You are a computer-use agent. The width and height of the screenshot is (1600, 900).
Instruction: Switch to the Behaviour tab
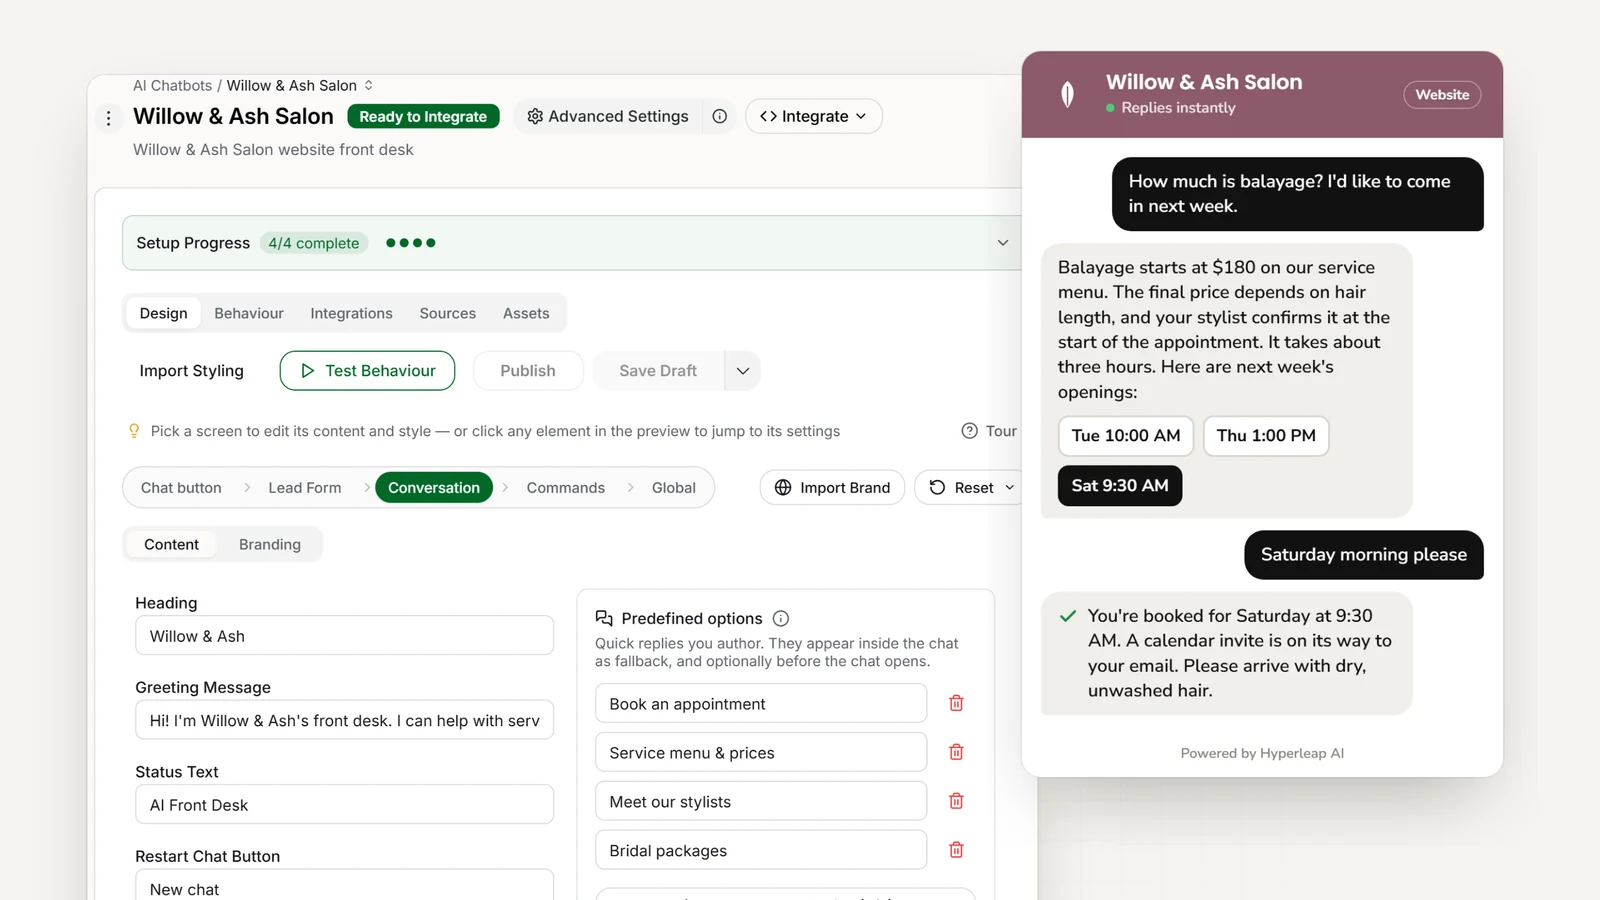point(249,313)
